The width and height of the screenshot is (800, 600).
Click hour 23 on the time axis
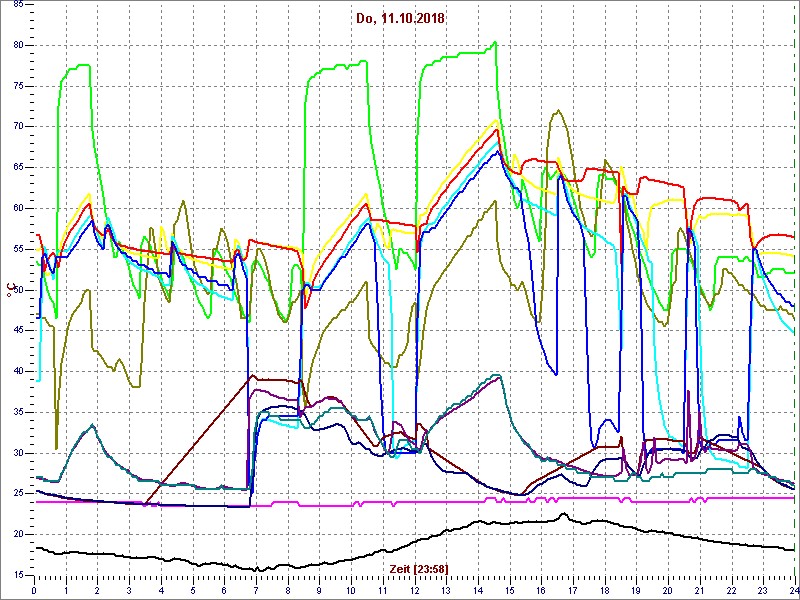coord(762,588)
